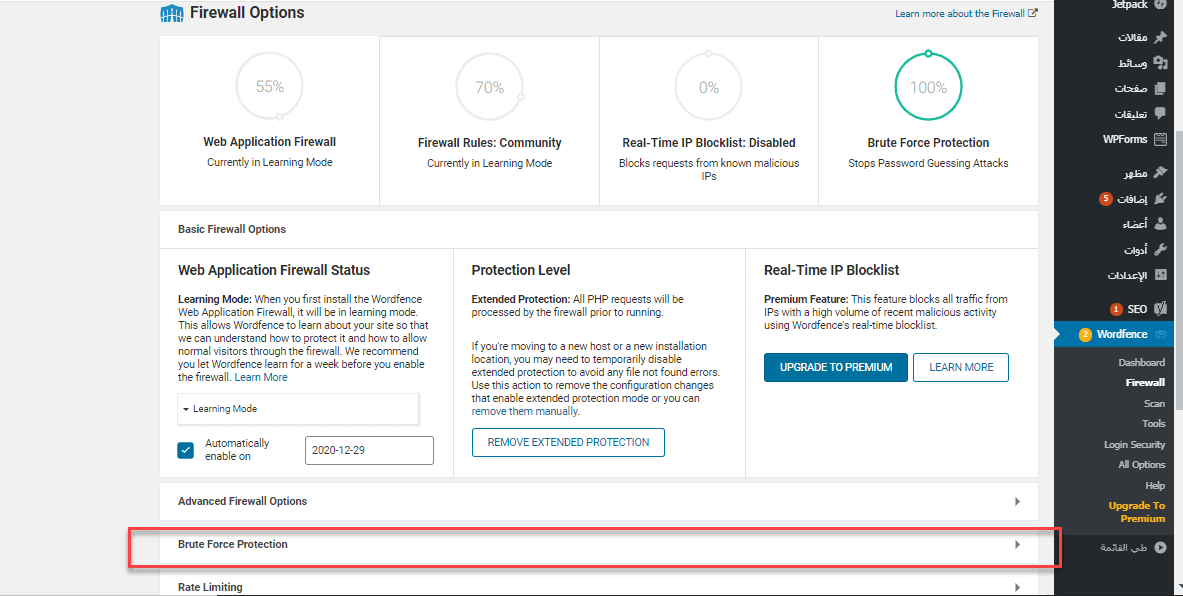The width and height of the screenshot is (1183, 596).
Task: Open WPForms menu item label
Action: coord(1125,139)
